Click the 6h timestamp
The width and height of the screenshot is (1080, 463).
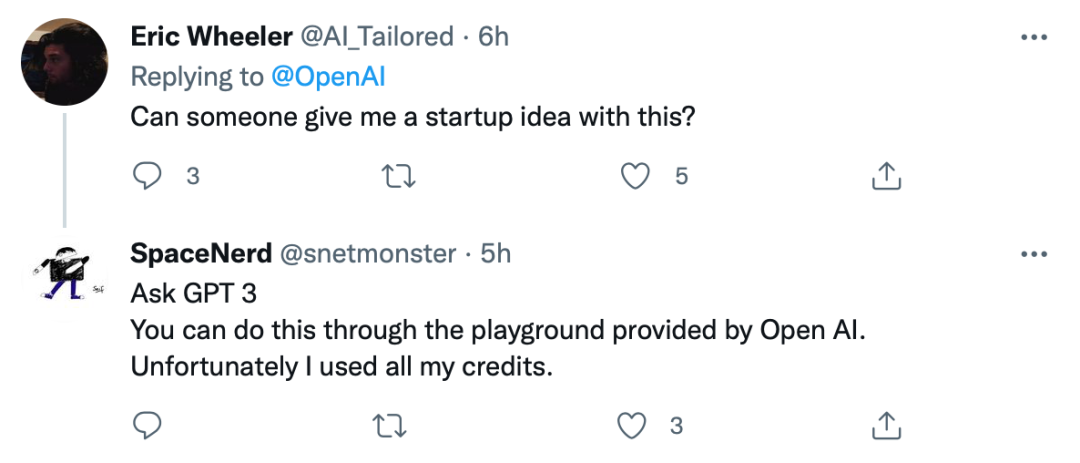494,37
